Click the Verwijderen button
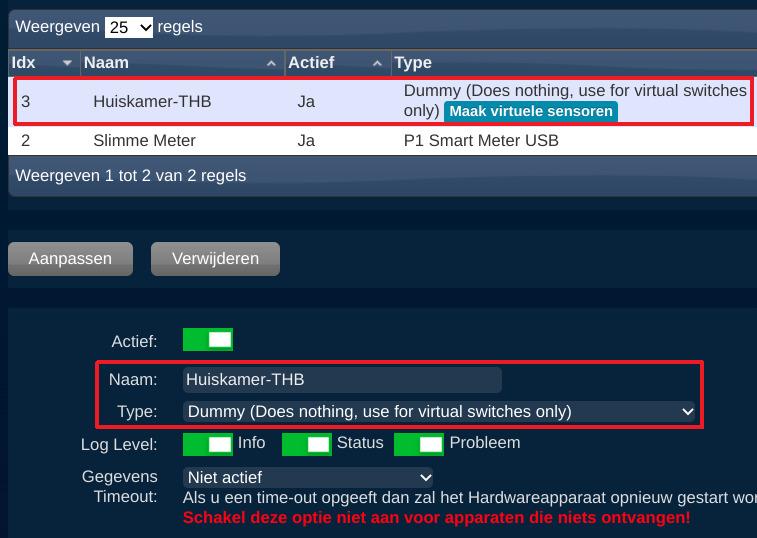The width and height of the screenshot is (757, 538). (x=215, y=259)
